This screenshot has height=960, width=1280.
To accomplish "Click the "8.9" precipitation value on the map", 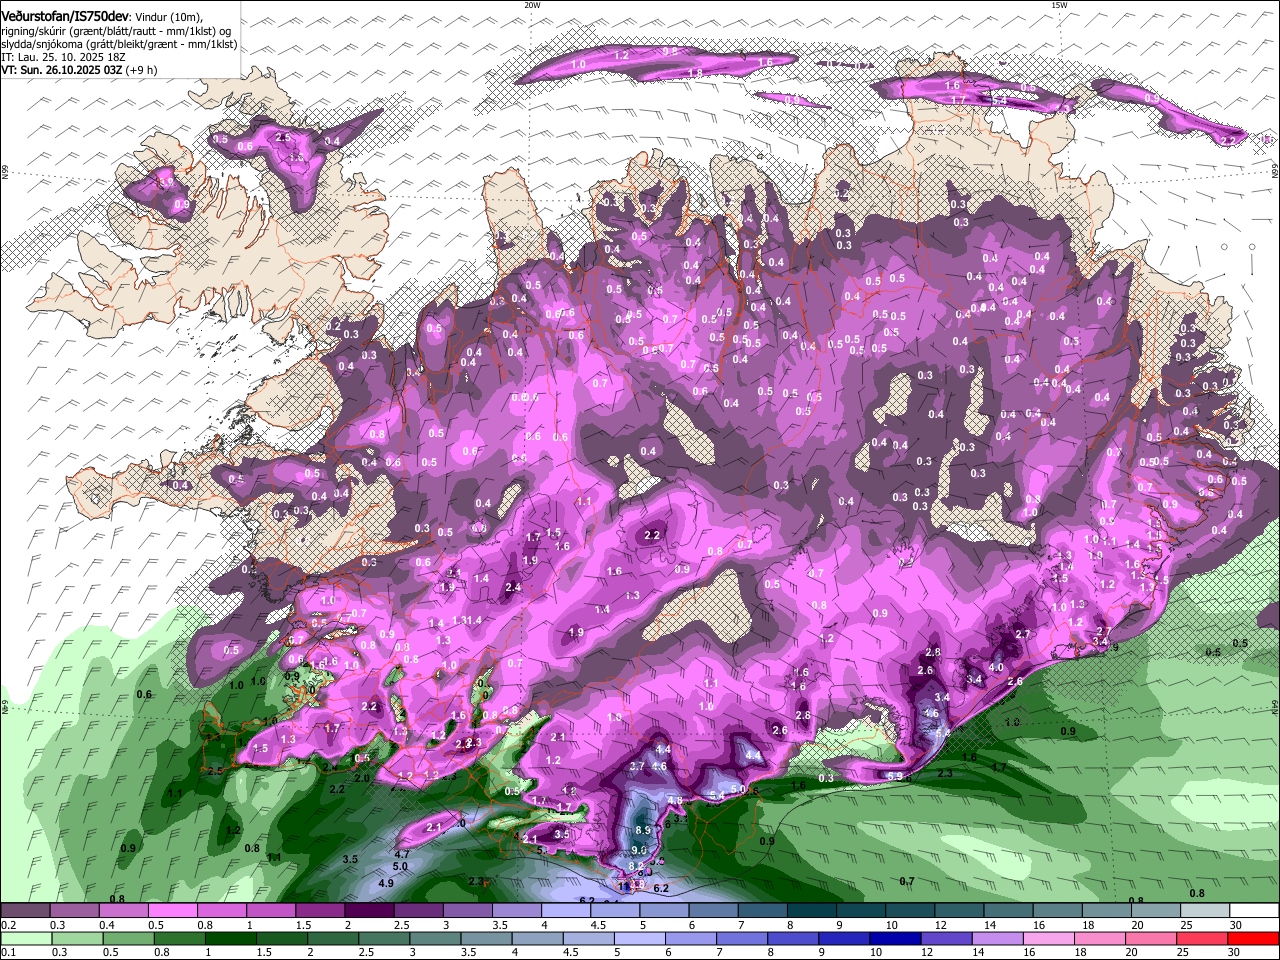I will point(643,830).
